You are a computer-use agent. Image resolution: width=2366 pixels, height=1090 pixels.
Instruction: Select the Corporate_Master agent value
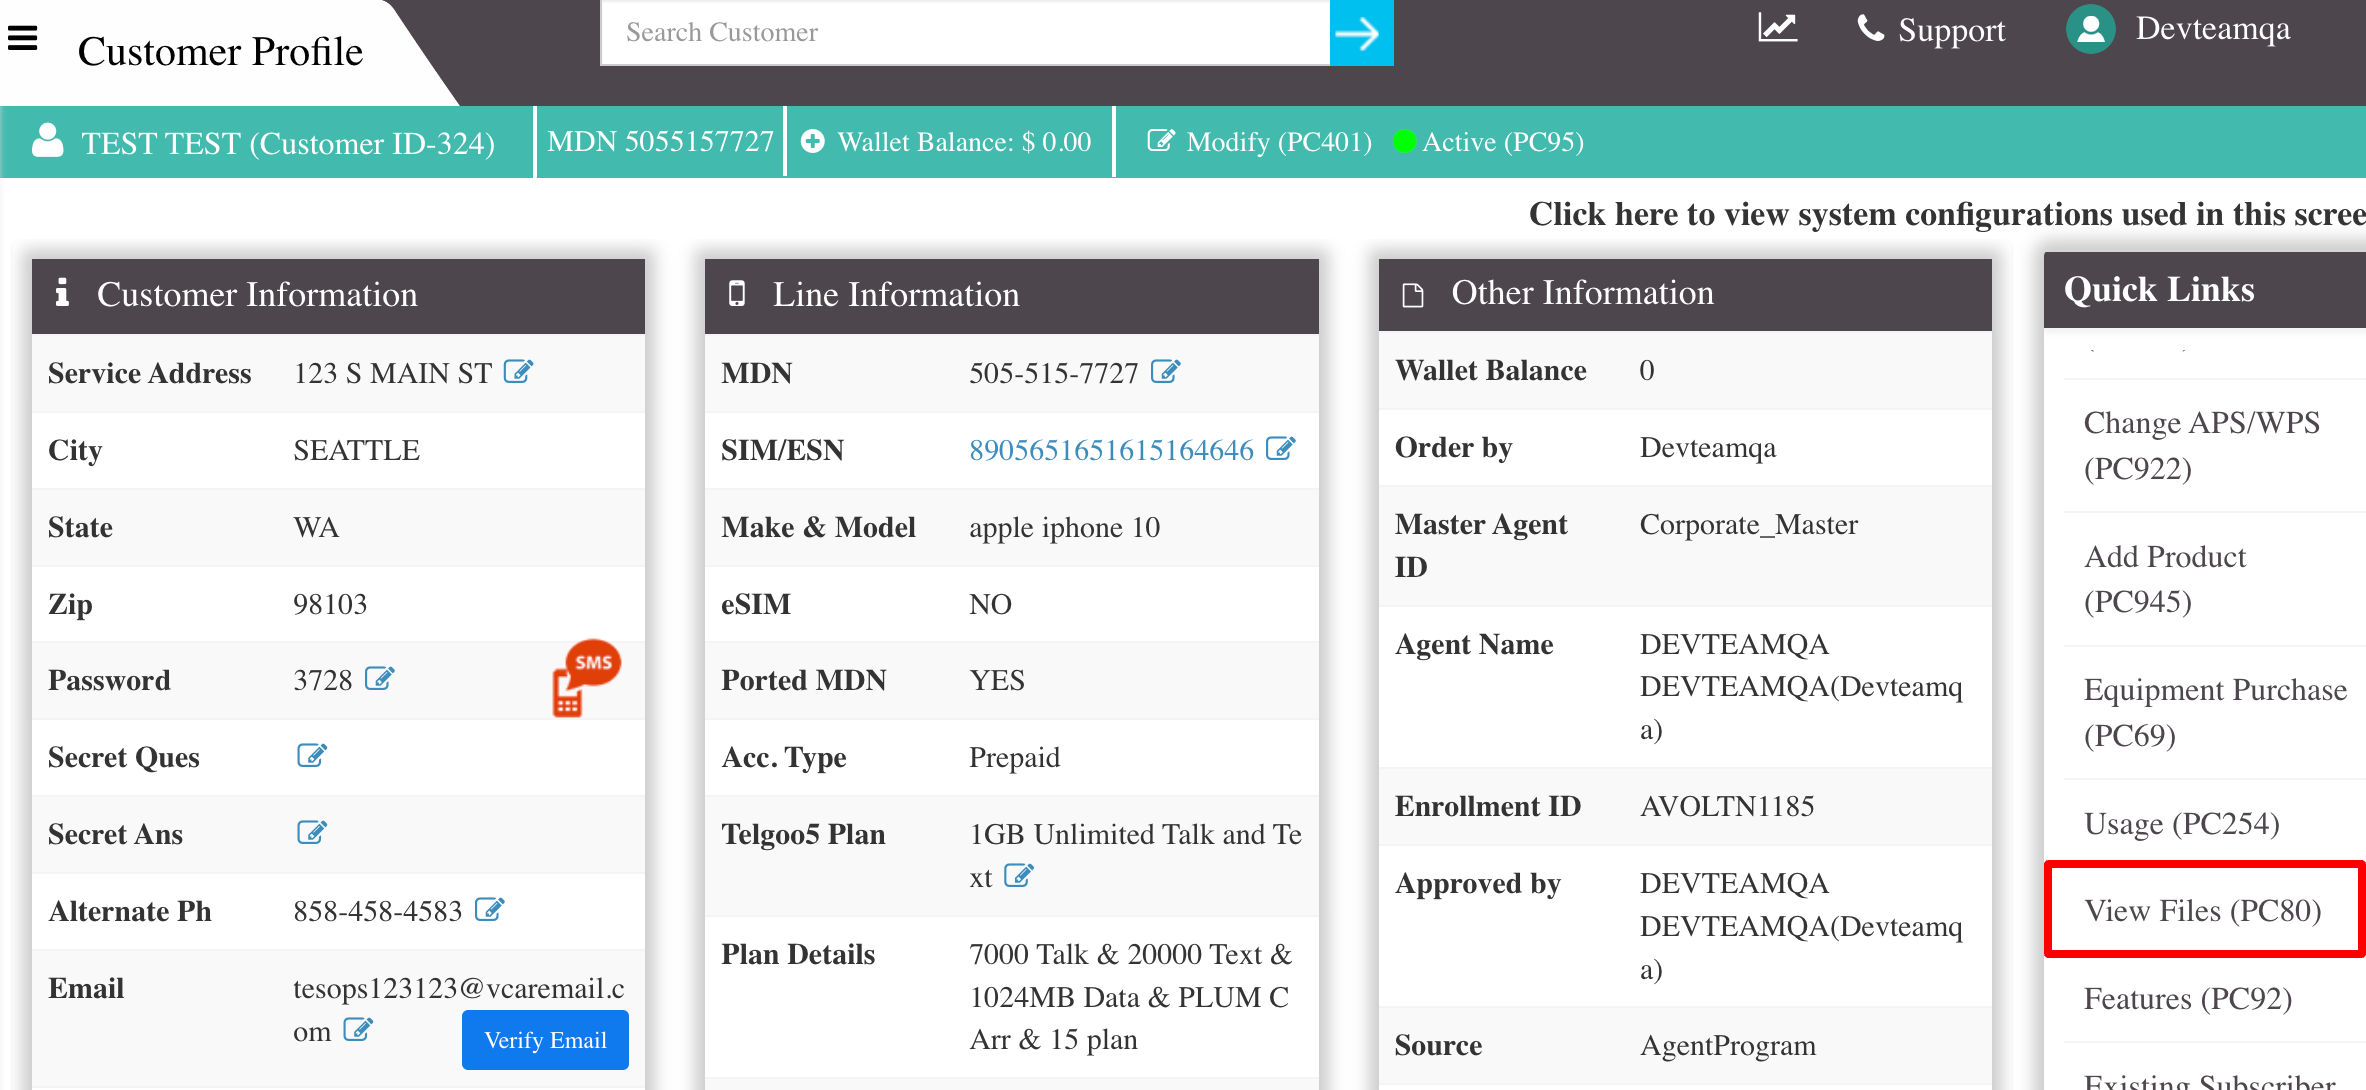tap(1749, 525)
